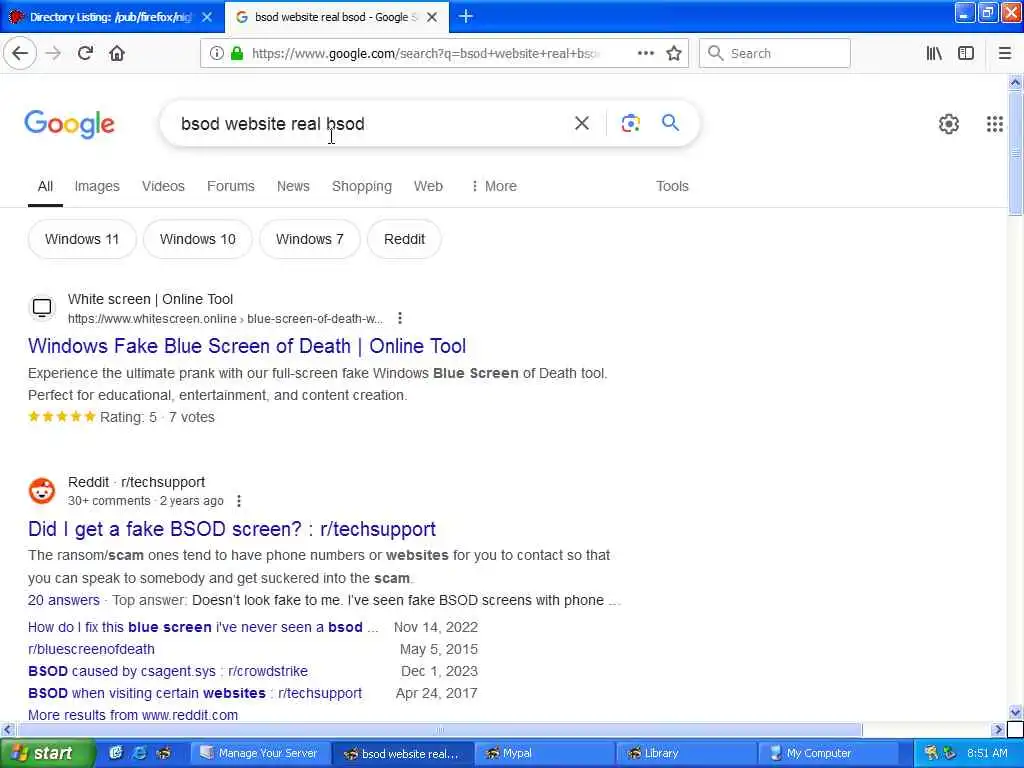Image resolution: width=1024 pixels, height=768 pixels.
Task: Reload the current page
Action: pos(85,53)
